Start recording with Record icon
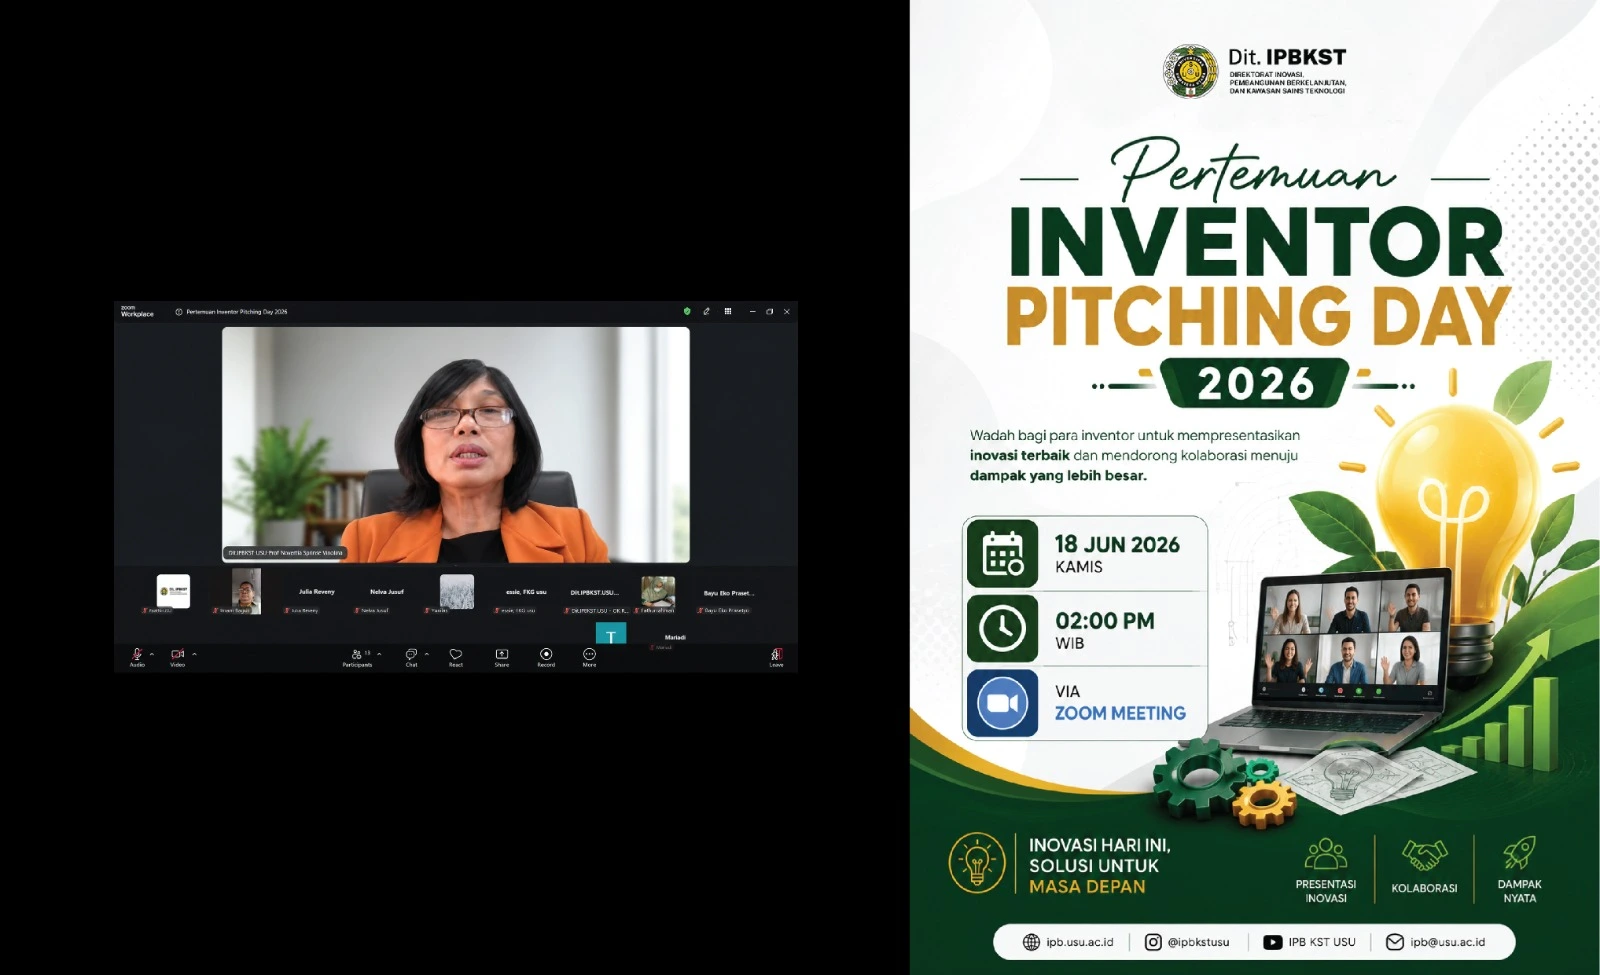 tap(546, 656)
